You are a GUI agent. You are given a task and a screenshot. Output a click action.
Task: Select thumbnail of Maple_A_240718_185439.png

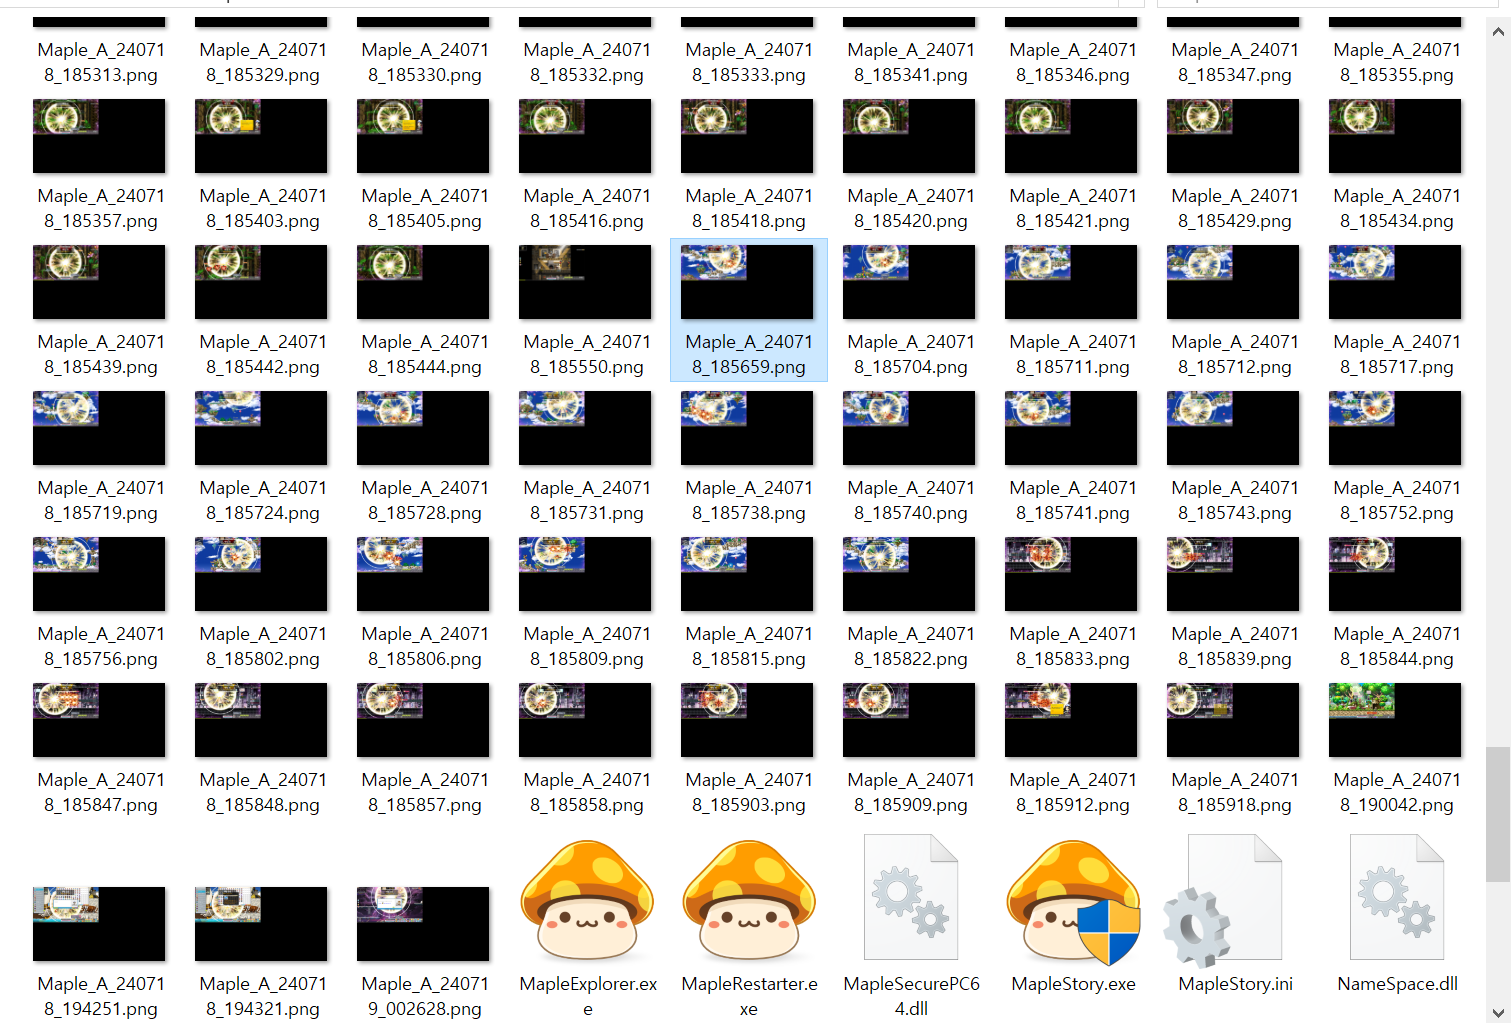[99, 282]
